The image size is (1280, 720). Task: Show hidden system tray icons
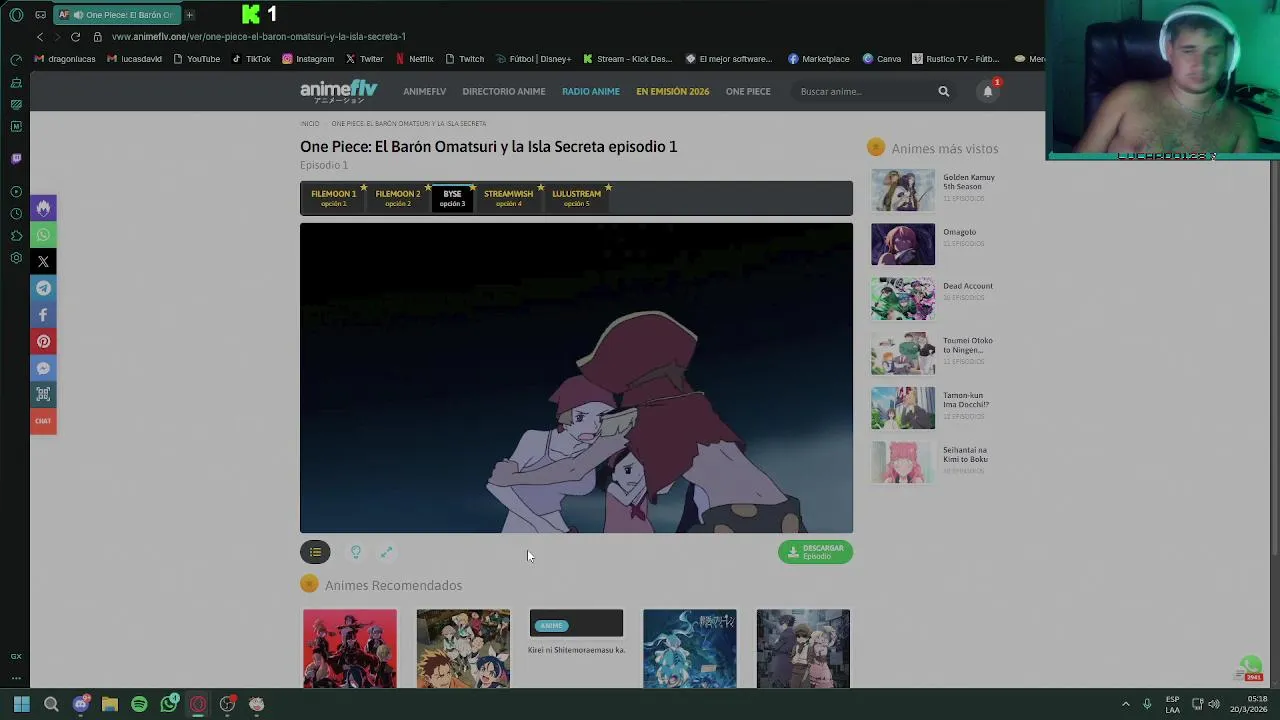[x=1125, y=704]
